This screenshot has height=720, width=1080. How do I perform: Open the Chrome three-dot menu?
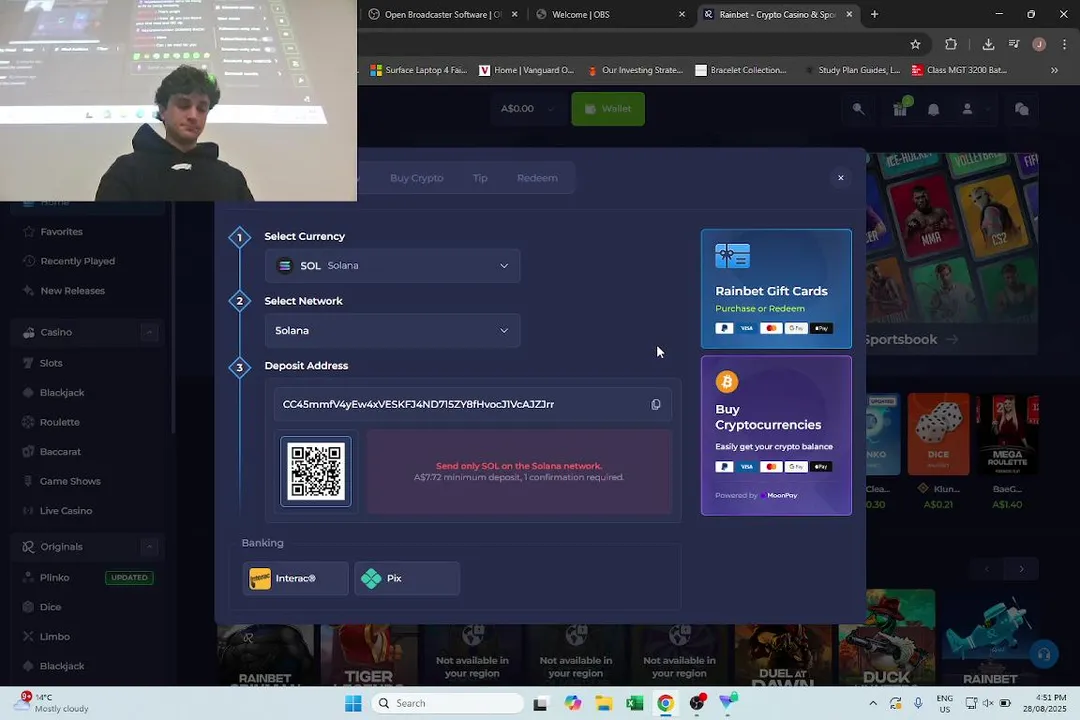[1065, 44]
